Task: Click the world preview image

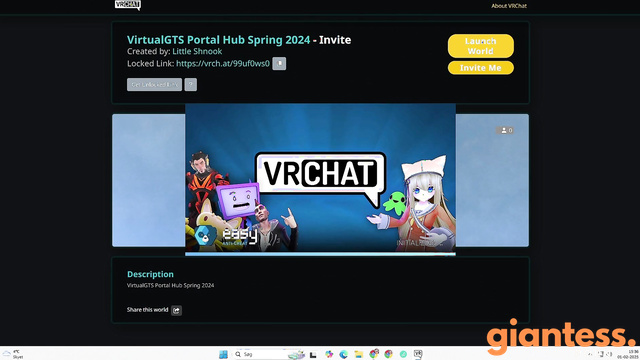Action: click(x=320, y=179)
